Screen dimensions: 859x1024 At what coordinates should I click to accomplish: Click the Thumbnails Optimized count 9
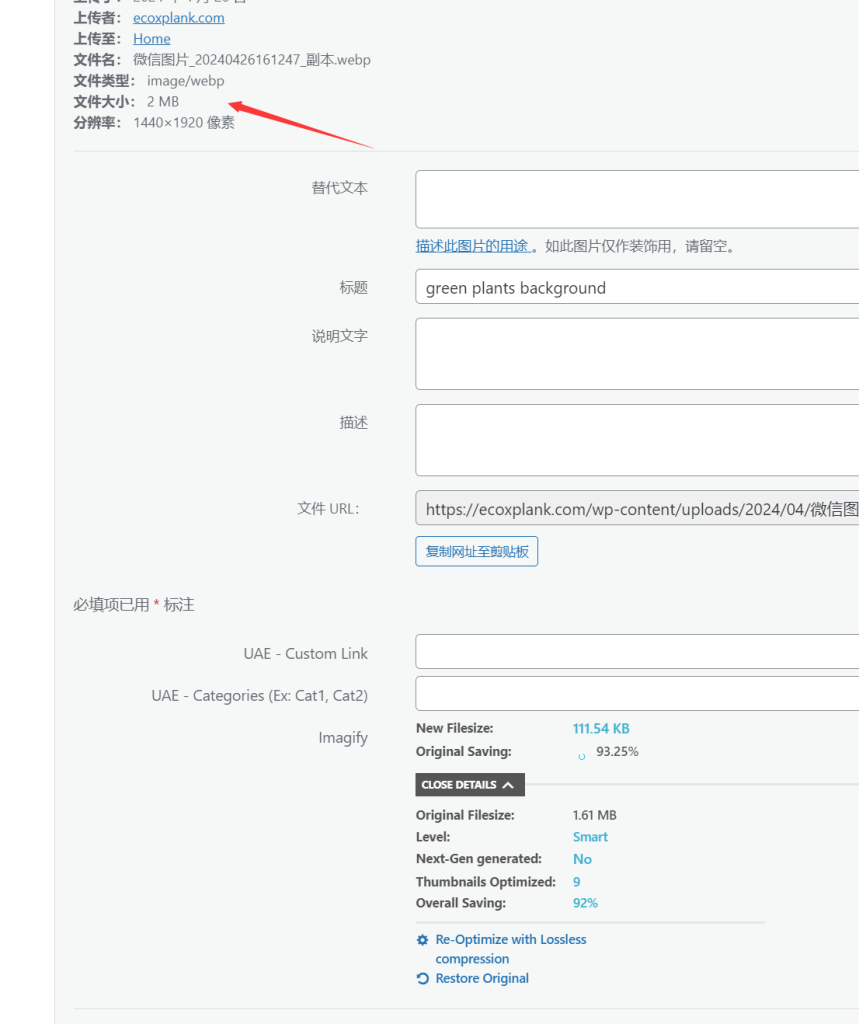pos(577,882)
